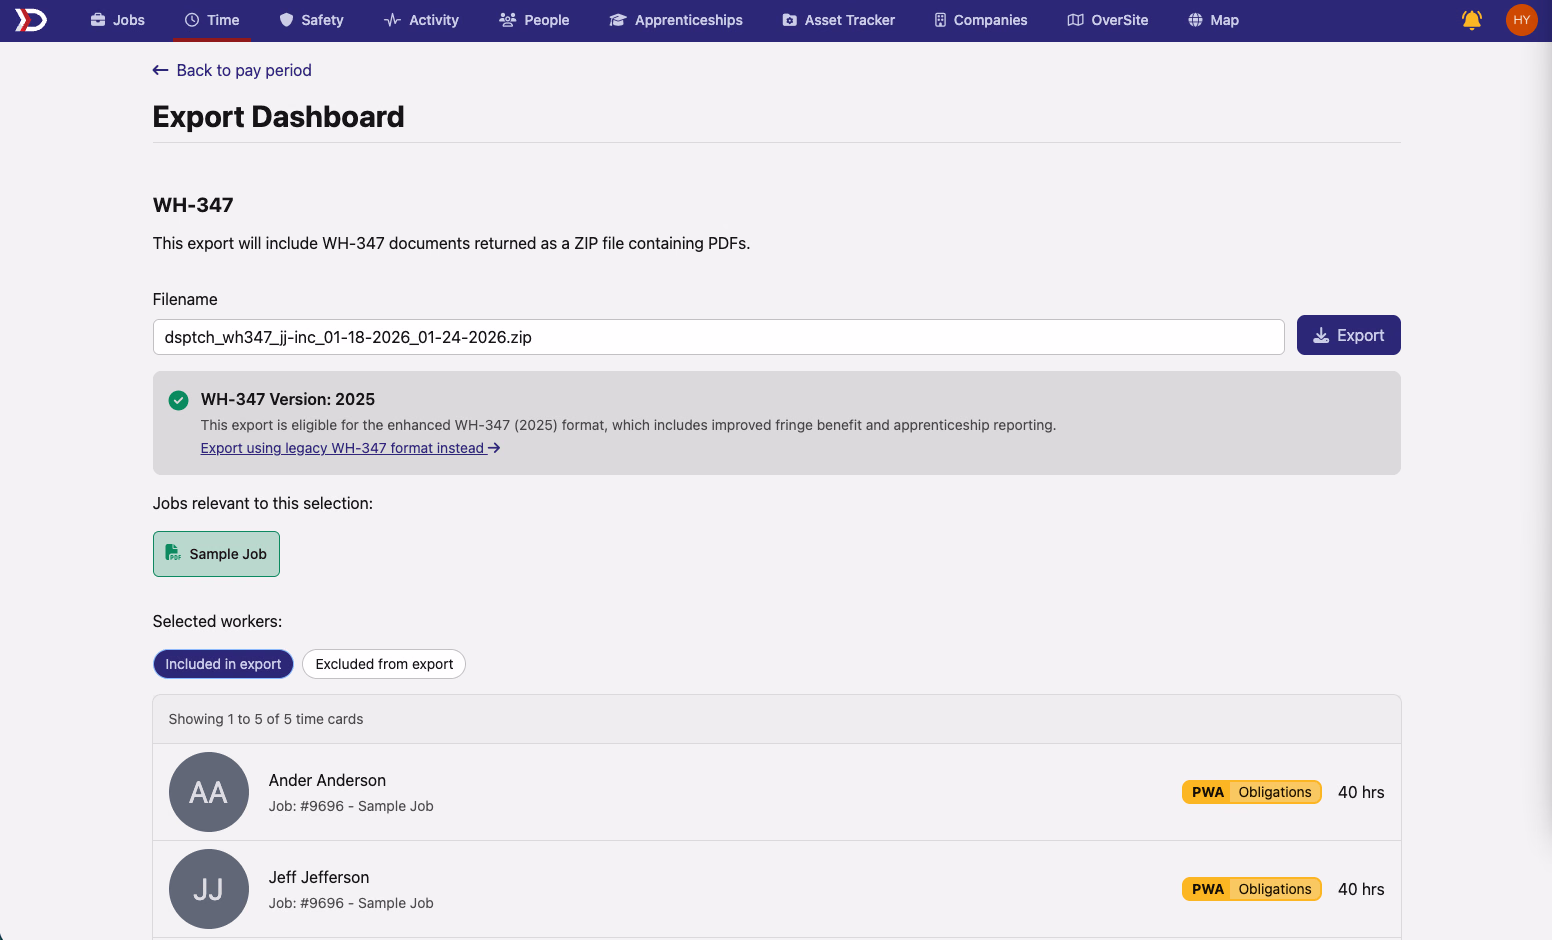Viewport: 1552px width, 940px height.
Task: Open OverSite from the navigation
Action: tap(1108, 20)
